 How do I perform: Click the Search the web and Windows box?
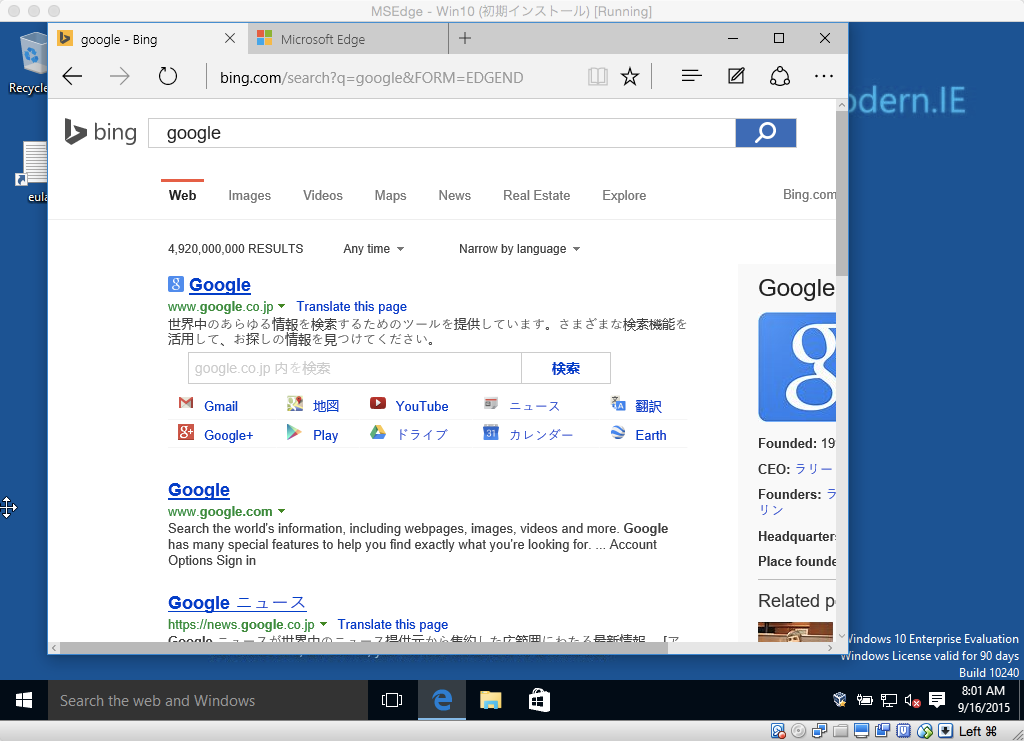[x=208, y=701]
